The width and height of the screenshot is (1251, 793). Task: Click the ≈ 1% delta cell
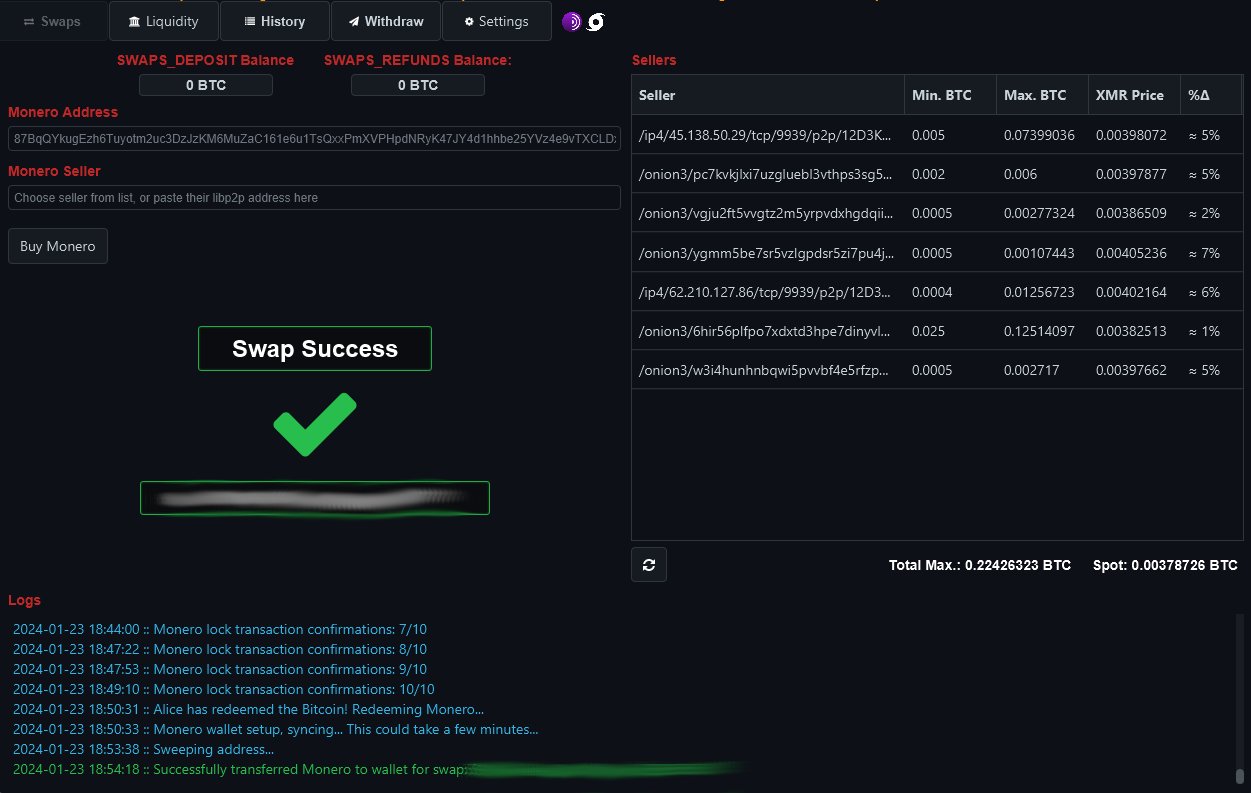tap(1204, 331)
